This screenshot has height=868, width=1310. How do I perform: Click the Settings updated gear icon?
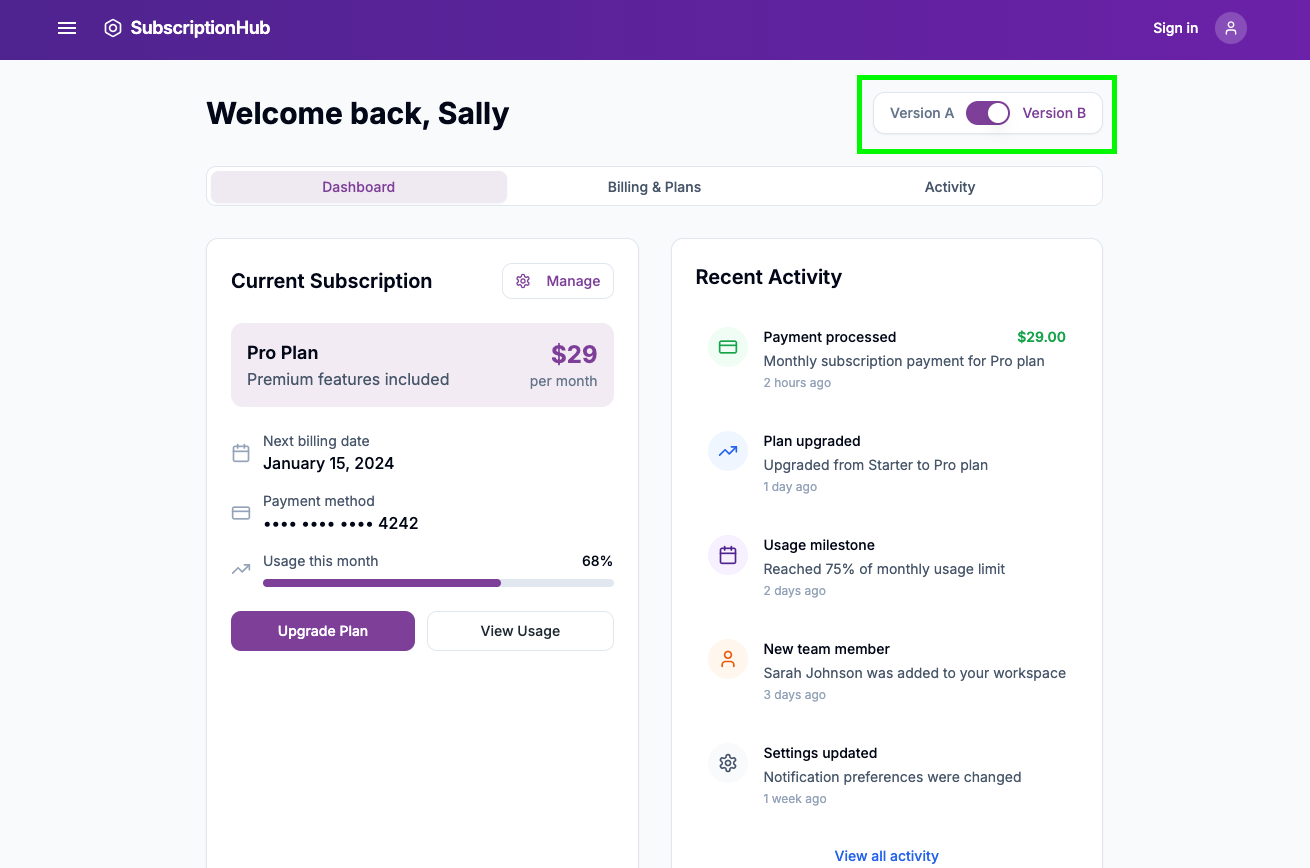[x=728, y=763]
